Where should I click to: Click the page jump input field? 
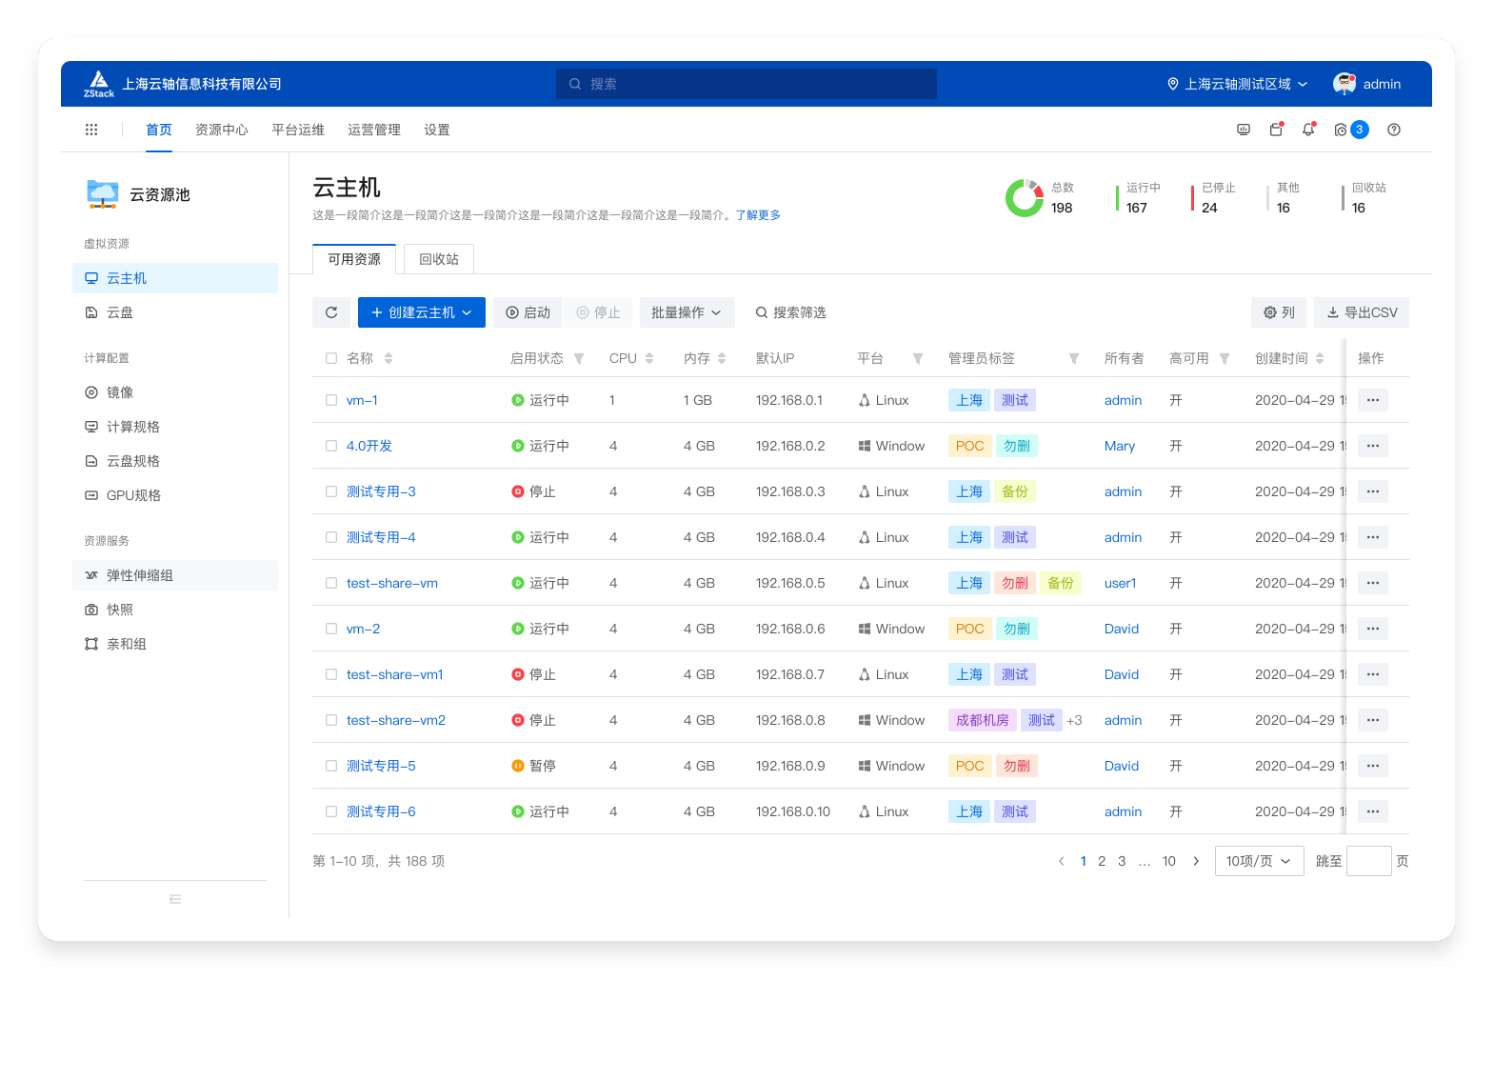1368,861
